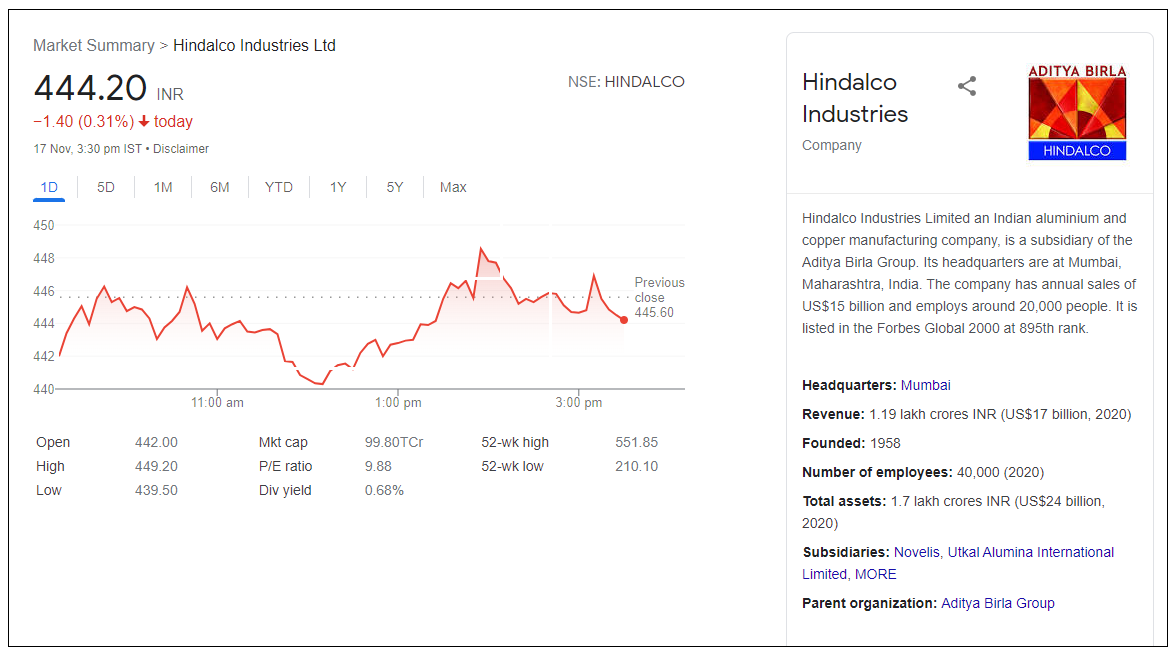
Task: Click the NSE: HINDALCO ticker label
Action: [626, 82]
